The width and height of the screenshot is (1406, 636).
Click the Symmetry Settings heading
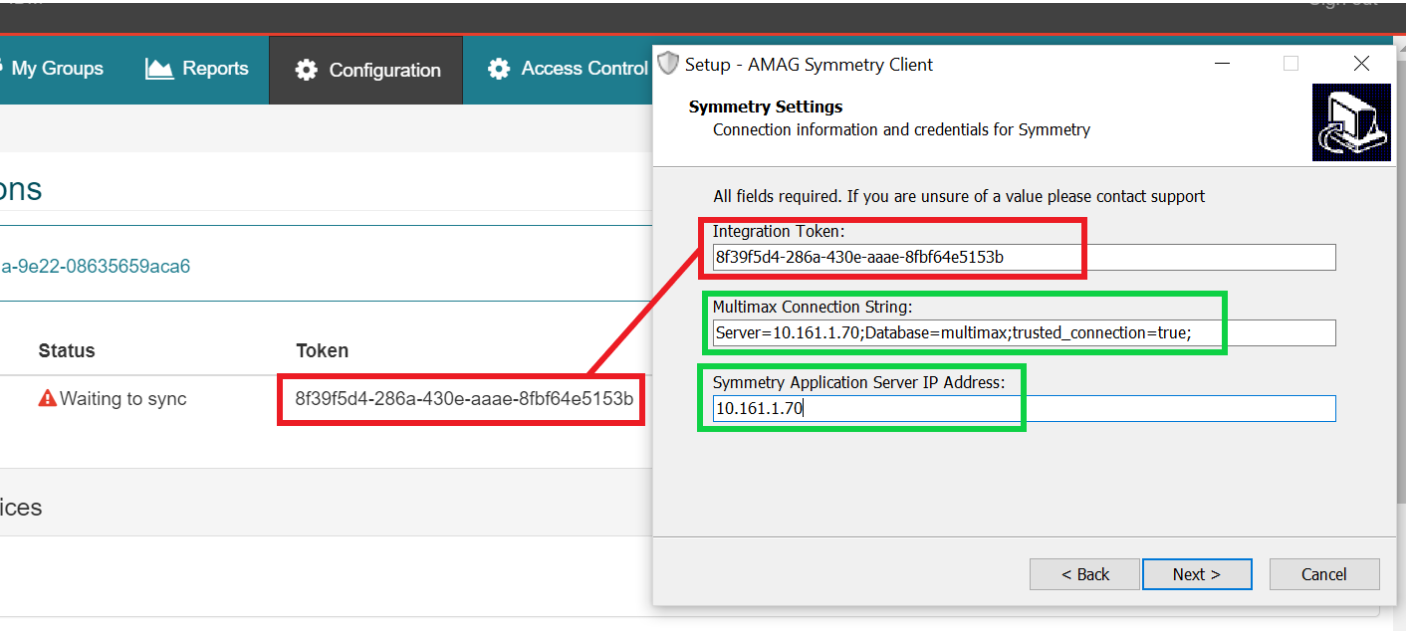[x=766, y=107]
